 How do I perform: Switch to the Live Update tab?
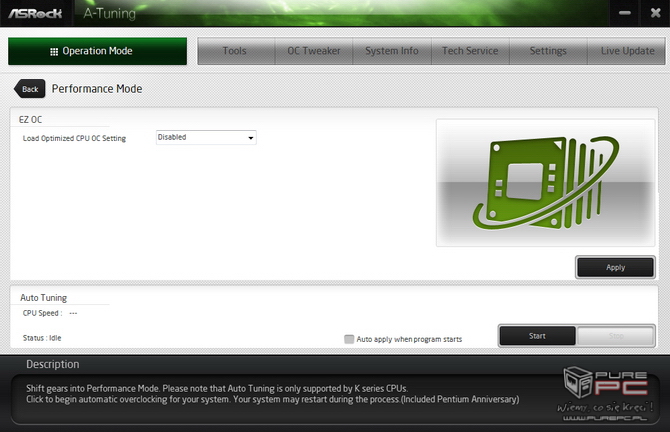tap(627, 51)
